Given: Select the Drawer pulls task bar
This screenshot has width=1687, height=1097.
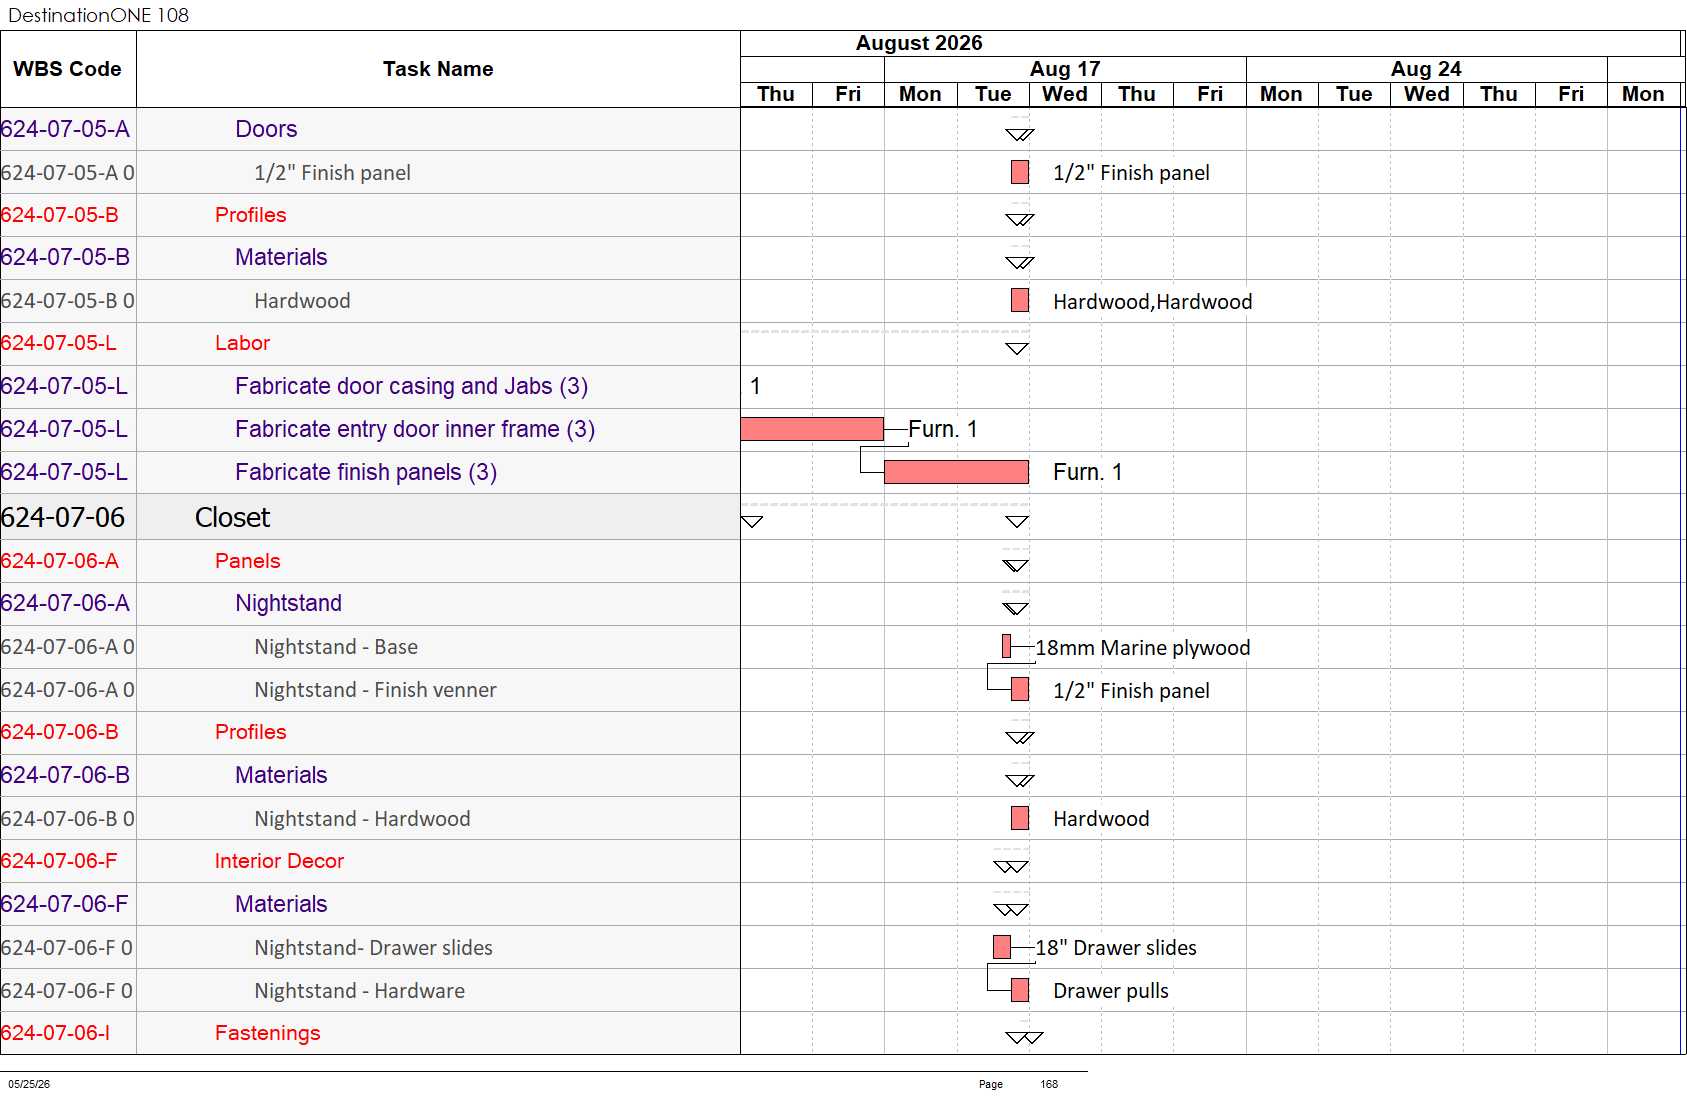Looking at the screenshot, I should pyautogui.click(x=1020, y=990).
